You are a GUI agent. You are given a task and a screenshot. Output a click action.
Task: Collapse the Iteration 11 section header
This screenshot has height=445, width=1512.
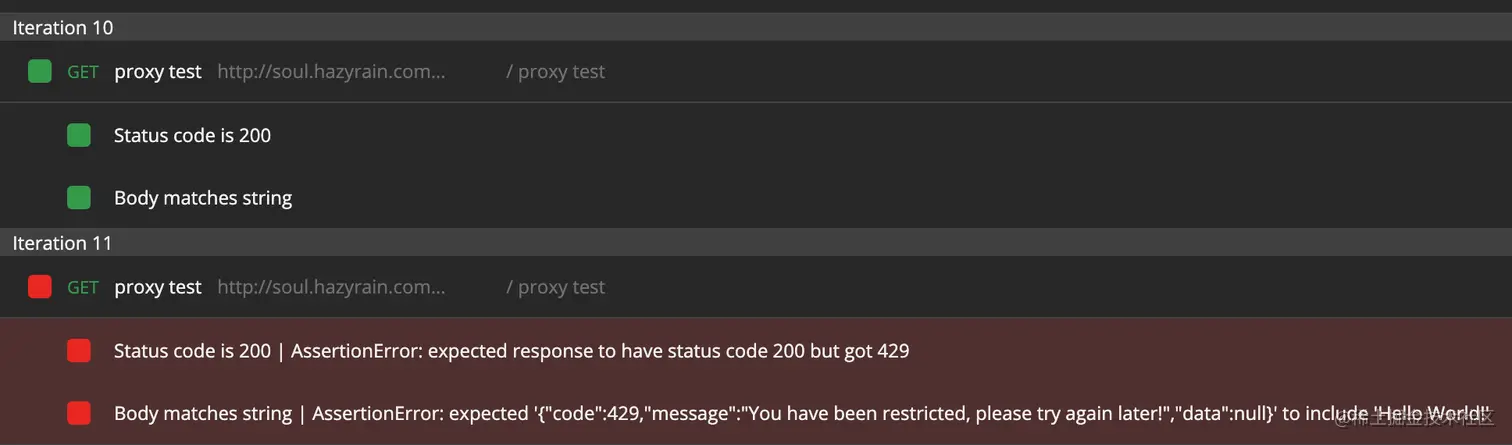coord(63,243)
